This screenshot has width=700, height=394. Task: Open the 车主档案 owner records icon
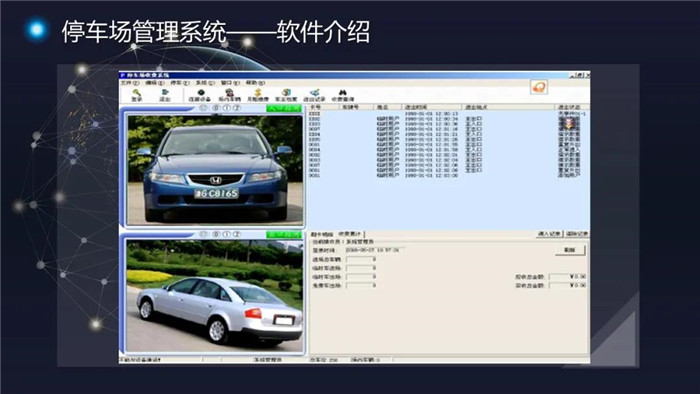point(286,95)
